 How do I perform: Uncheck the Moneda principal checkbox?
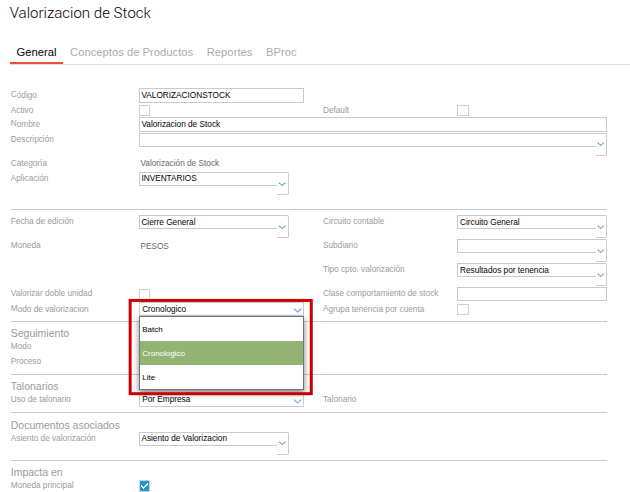(x=145, y=486)
